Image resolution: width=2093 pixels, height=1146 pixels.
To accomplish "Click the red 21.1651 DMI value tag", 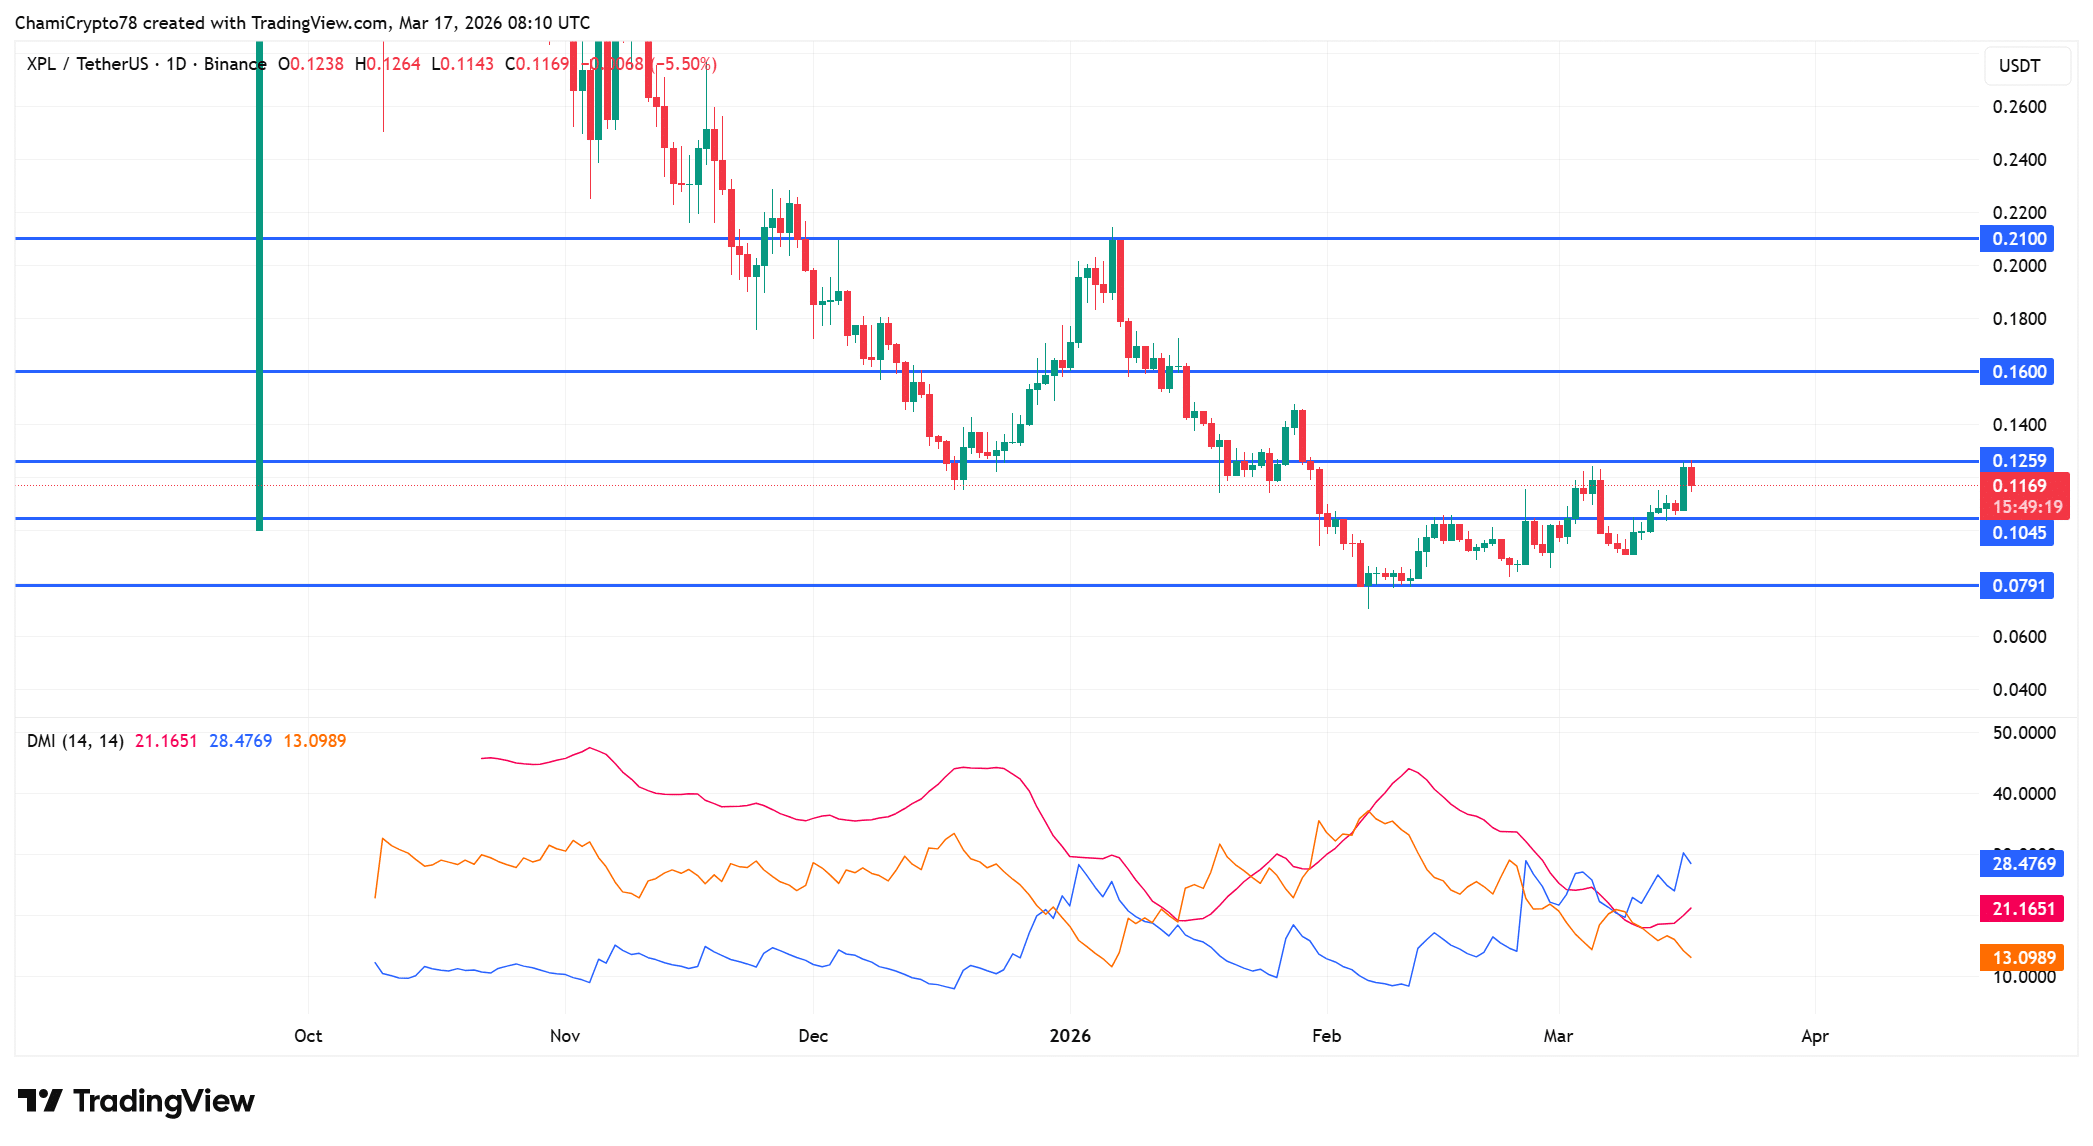I will pyautogui.click(x=2022, y=909).
